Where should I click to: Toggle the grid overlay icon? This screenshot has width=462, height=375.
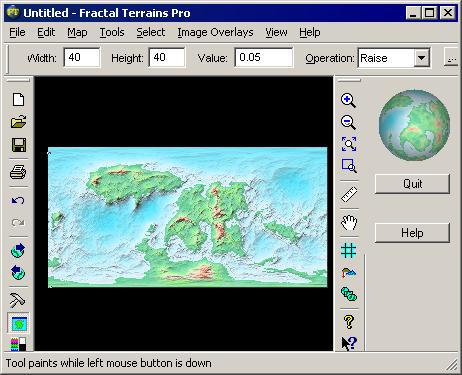click(349, 250)
